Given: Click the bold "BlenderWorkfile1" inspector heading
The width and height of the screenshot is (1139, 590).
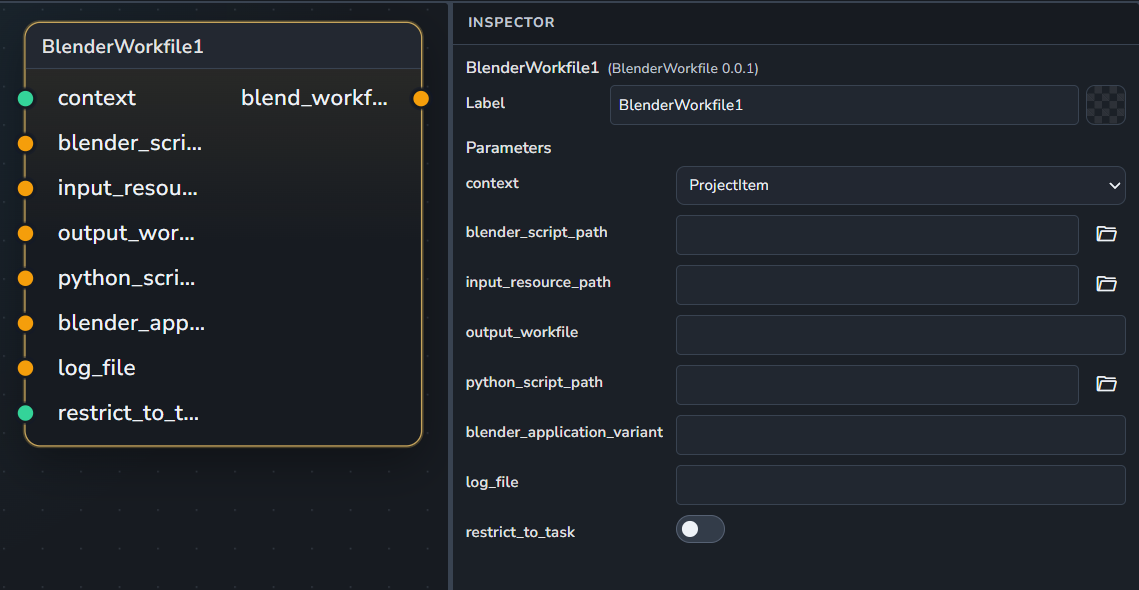Looking at the screenshot, I should click(532, 69).
